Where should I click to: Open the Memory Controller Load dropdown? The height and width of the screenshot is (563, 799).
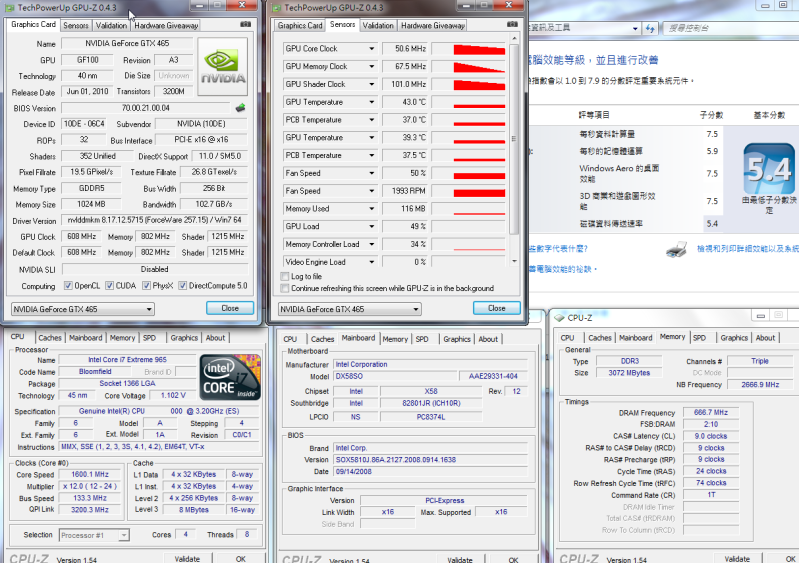tap(371, 245)
